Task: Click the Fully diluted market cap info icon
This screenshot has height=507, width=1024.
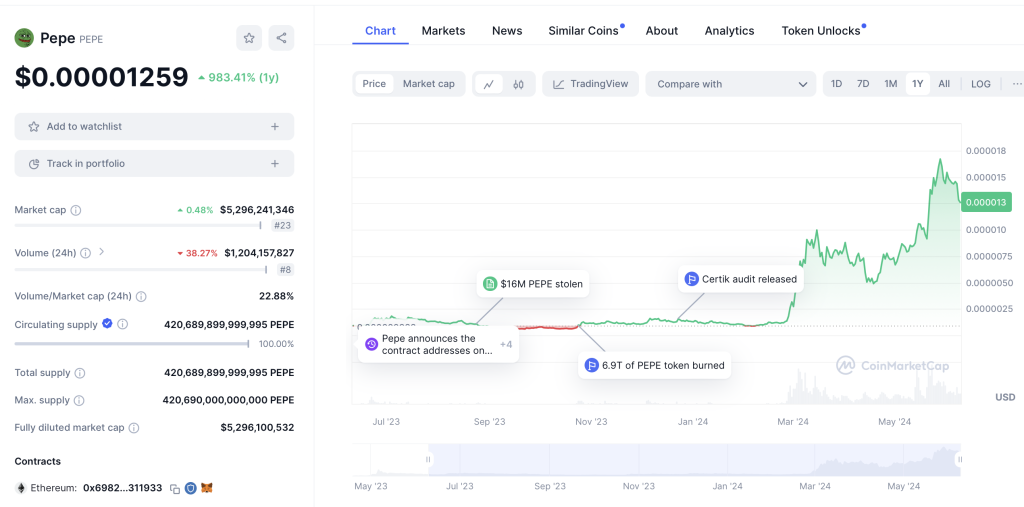Action: [x=134, y=428]
